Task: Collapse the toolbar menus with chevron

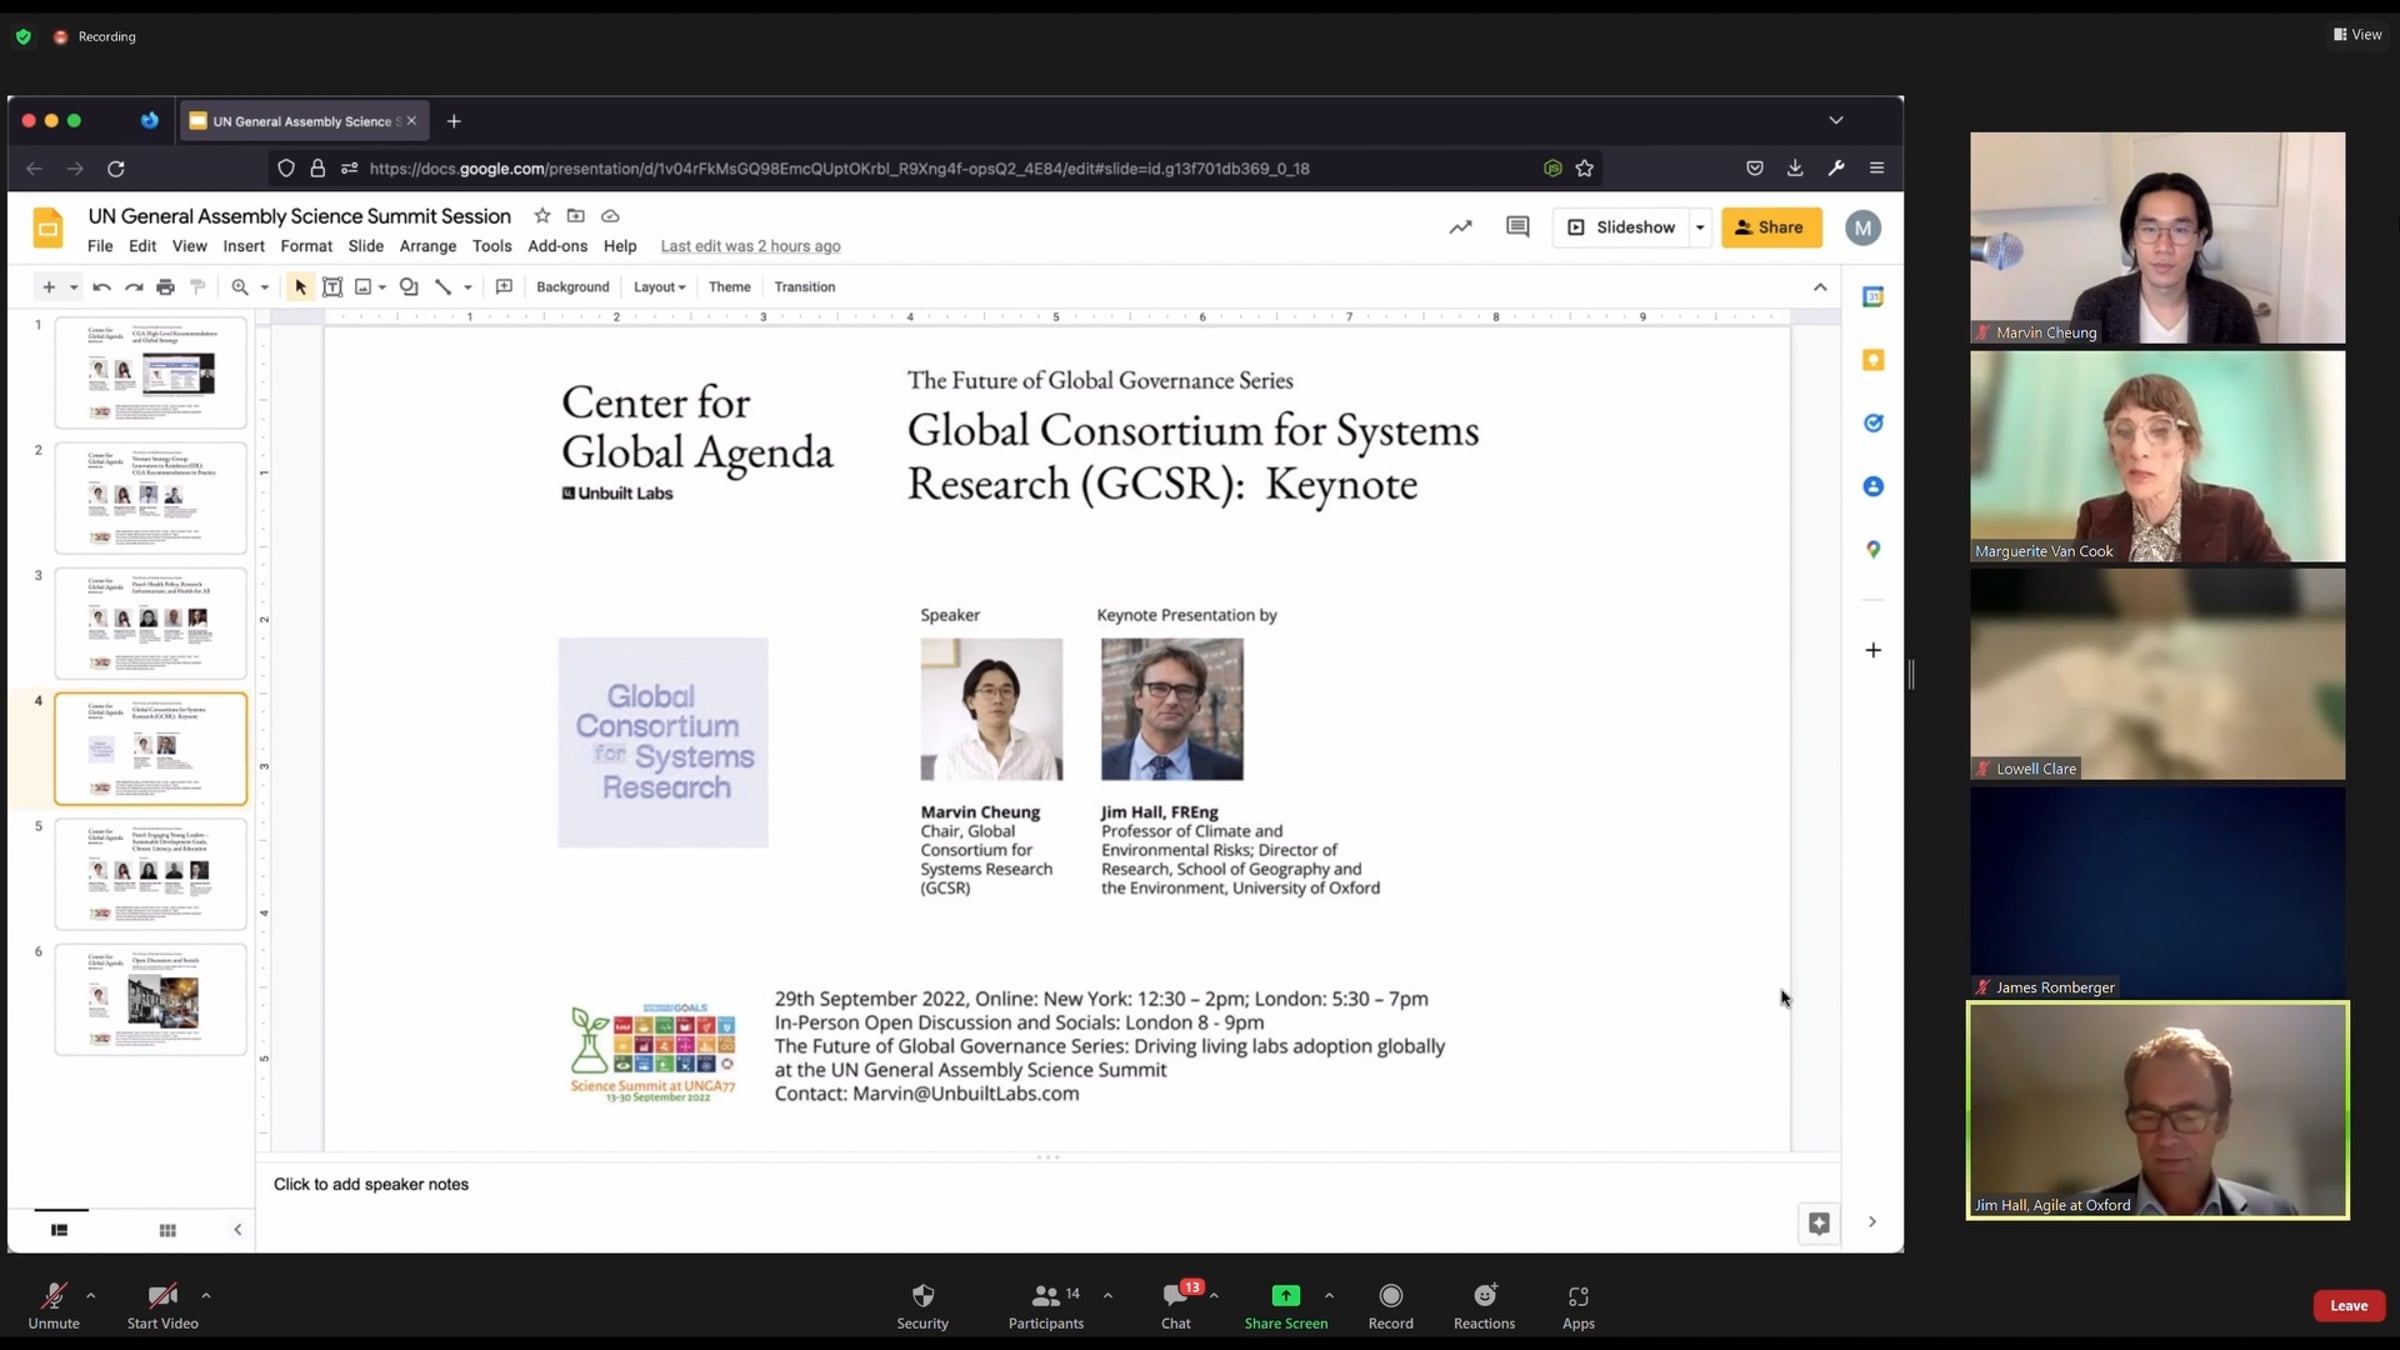Action: pyautogui.click(x=1820, y=287)
